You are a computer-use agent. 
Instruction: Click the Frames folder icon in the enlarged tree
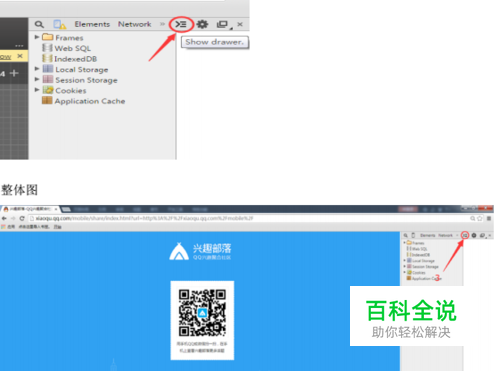click(x=48, y=37)
